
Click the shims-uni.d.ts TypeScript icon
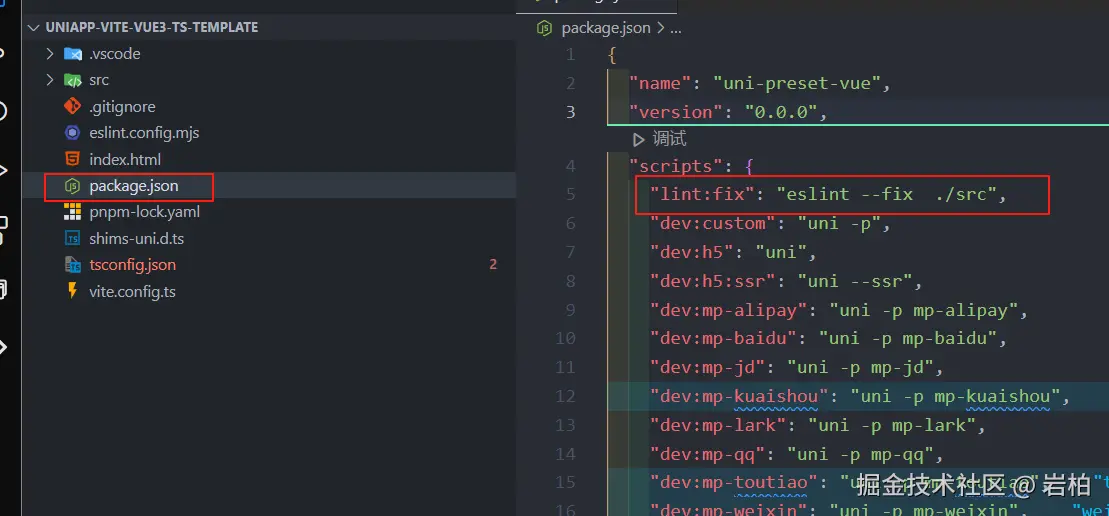[x=72, y=239]
